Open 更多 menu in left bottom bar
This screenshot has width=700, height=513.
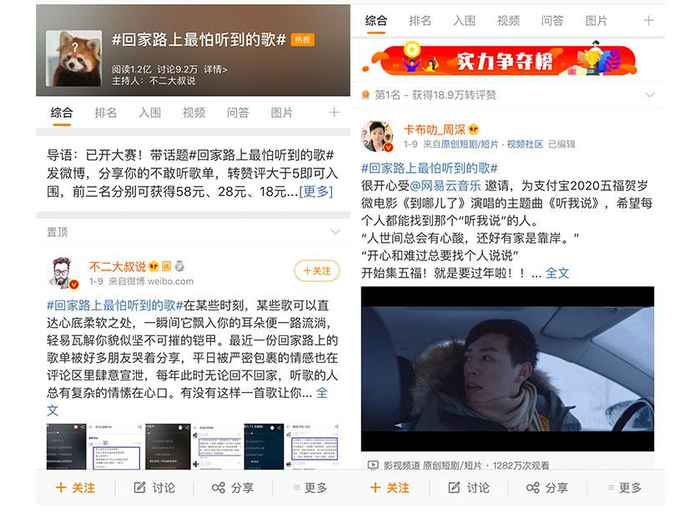311,488
